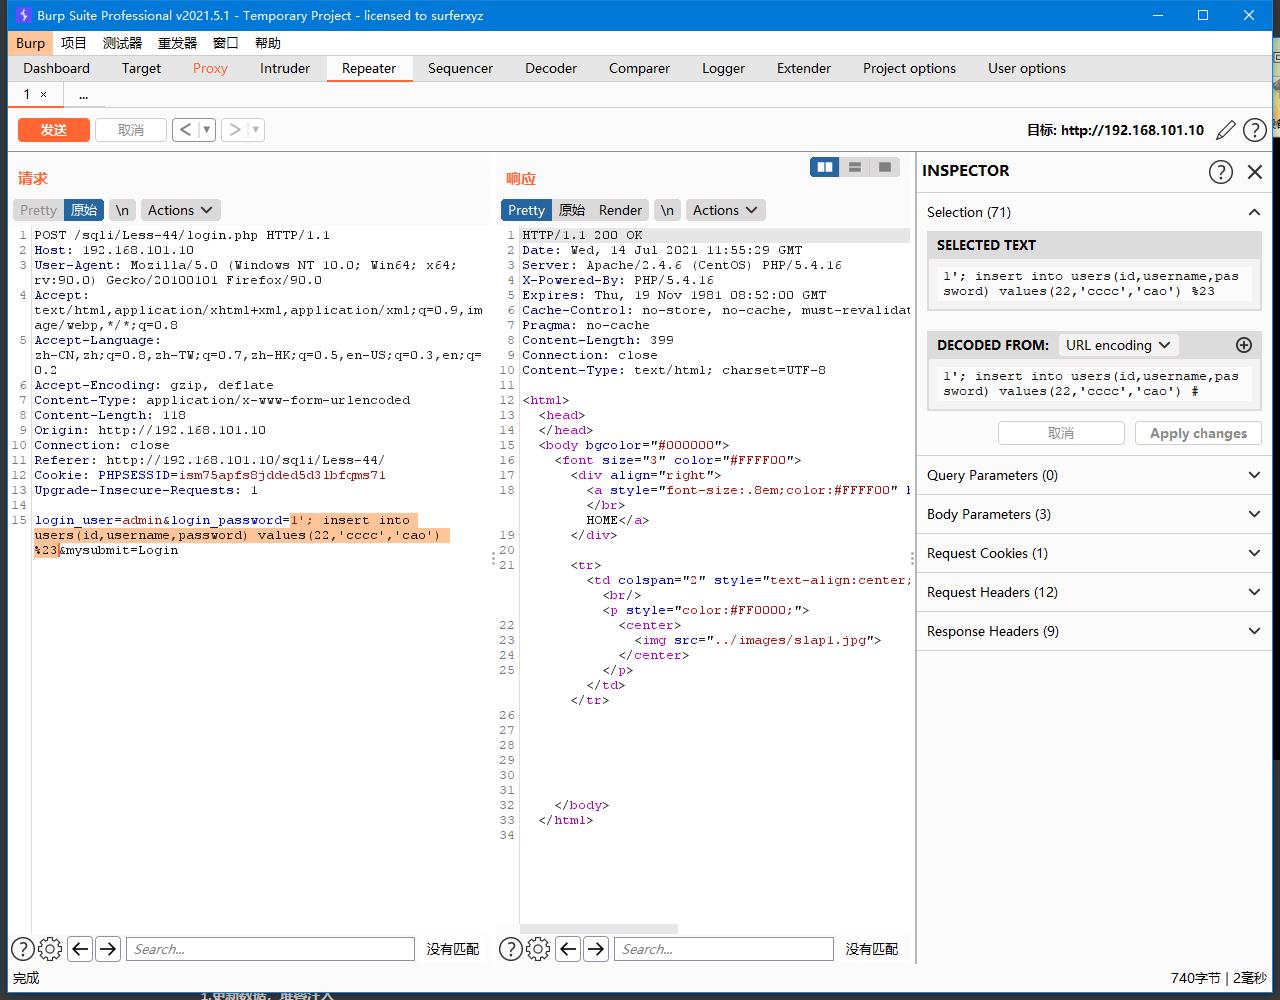The width and height of the screenshot is (1280, 1000).
Task: Switch response to Pretty view
Action: (526, 210)
